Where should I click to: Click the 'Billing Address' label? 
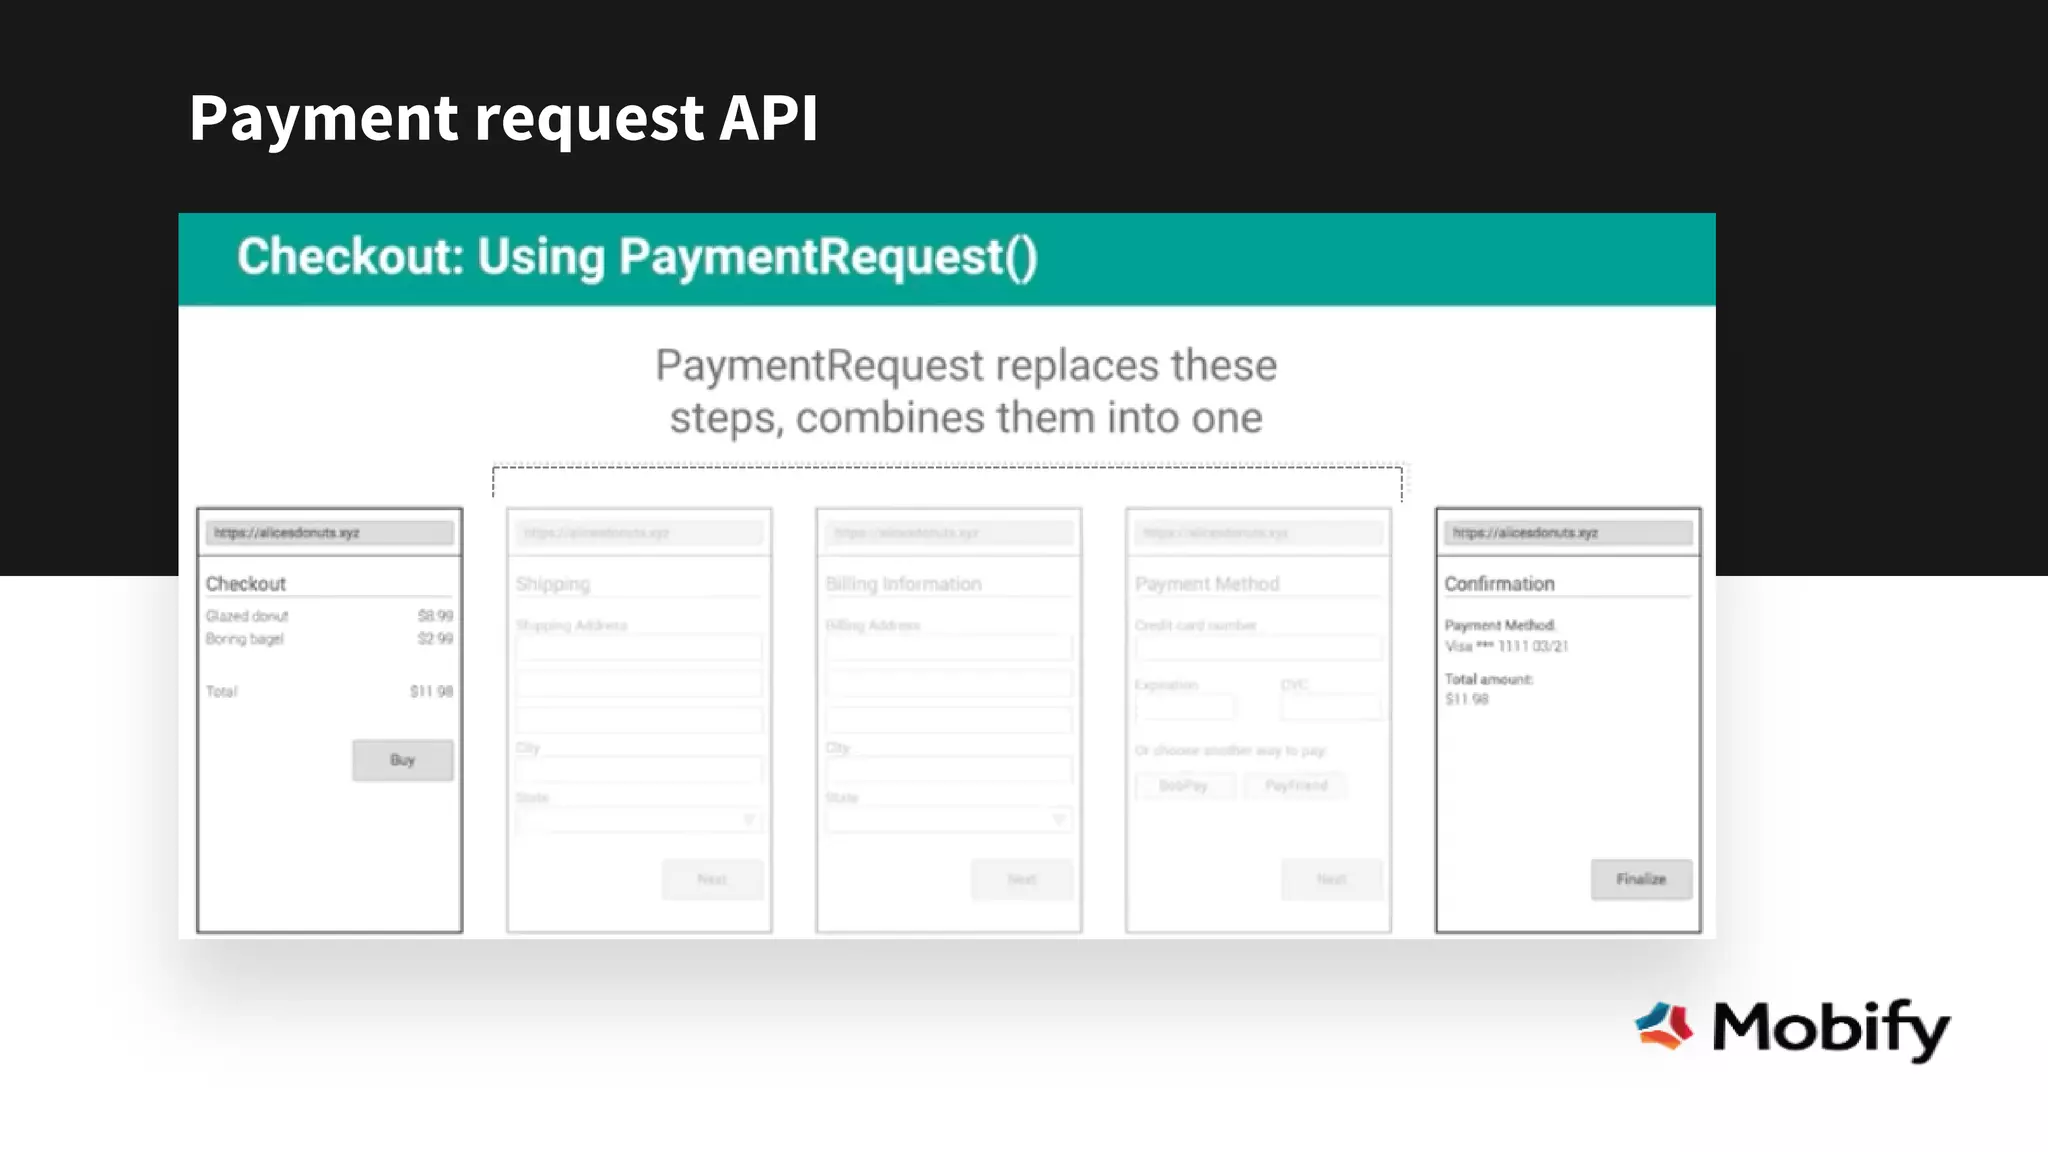point(873,625)
